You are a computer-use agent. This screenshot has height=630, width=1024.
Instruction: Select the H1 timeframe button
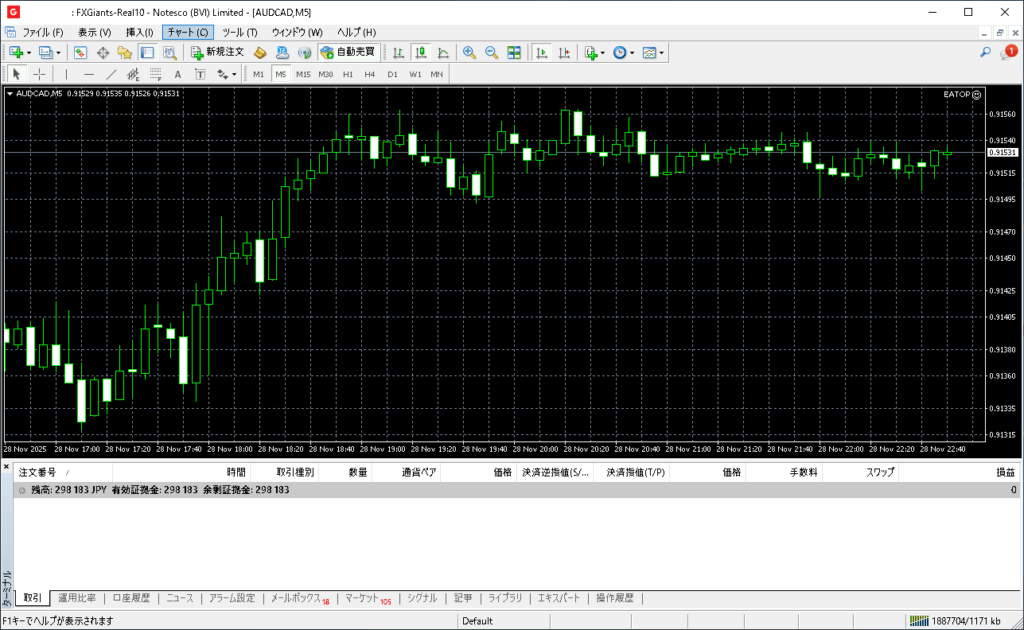tap(348, 74)
